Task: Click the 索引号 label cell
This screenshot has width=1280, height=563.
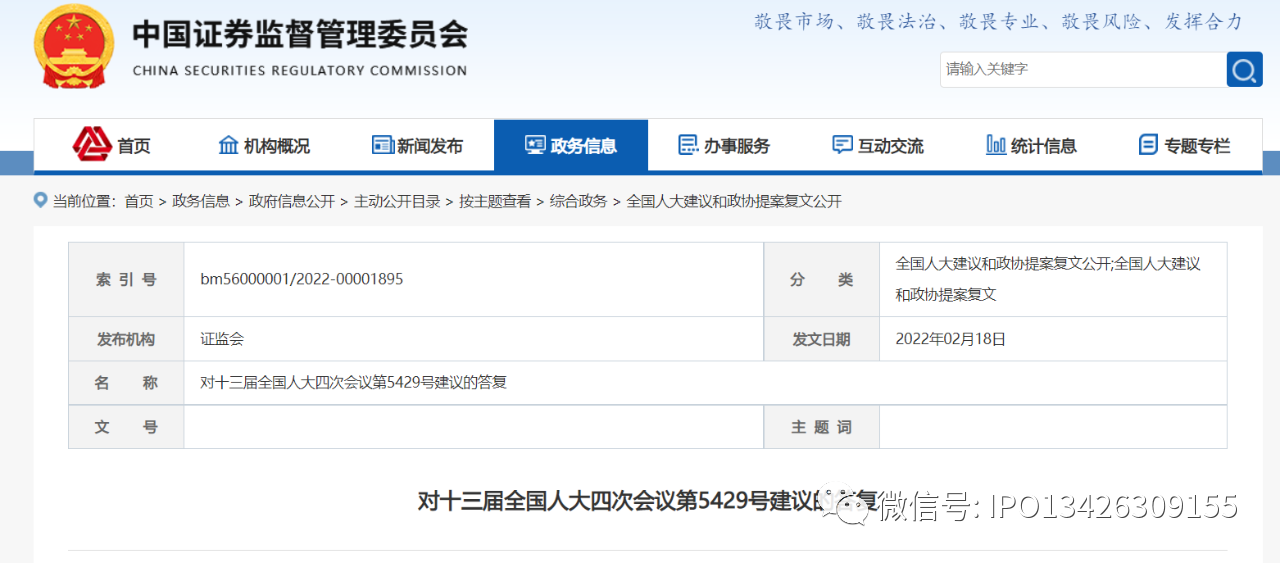Action: coord(126,279)
